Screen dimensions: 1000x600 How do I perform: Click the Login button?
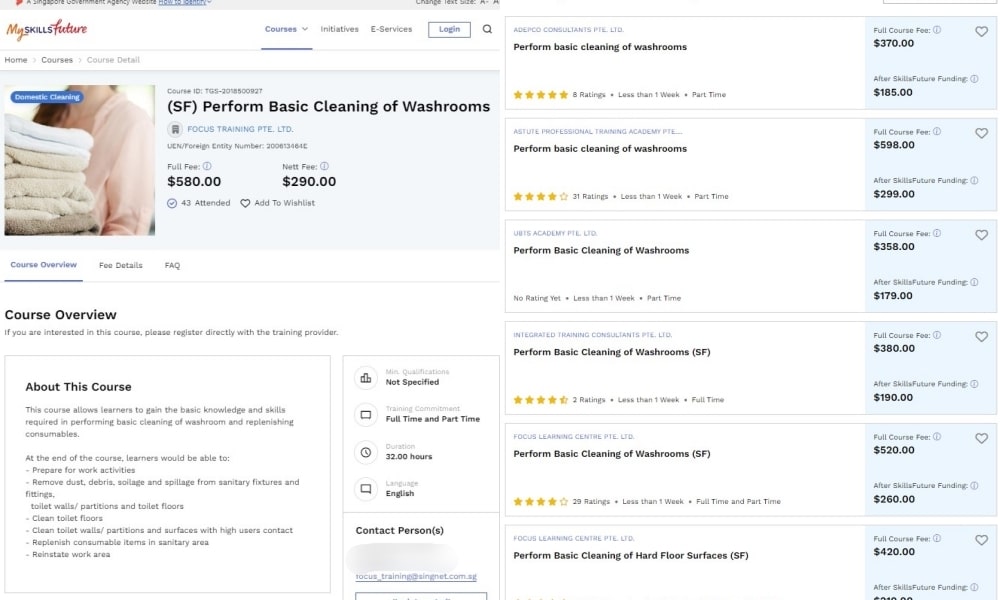[449, 29]
